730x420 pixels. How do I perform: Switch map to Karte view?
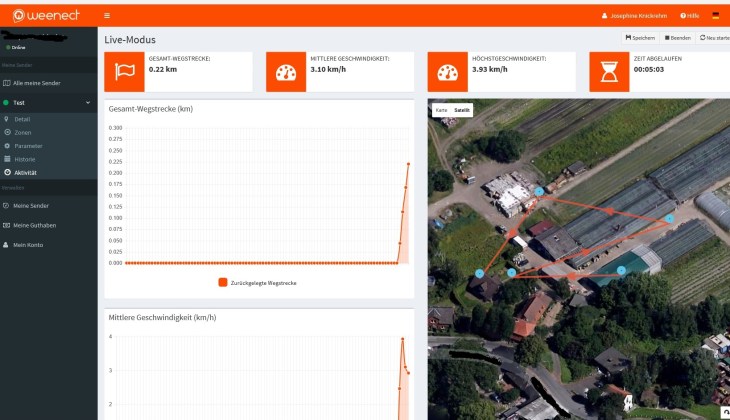[441, 109]
